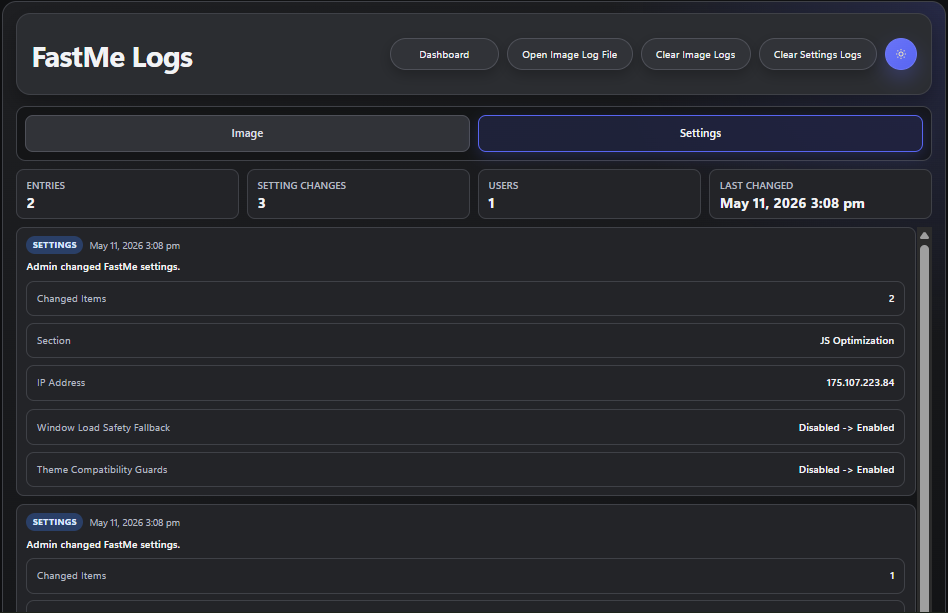
Task: Click the Window Load Safety Fallback row
Action: click(465, 427)
